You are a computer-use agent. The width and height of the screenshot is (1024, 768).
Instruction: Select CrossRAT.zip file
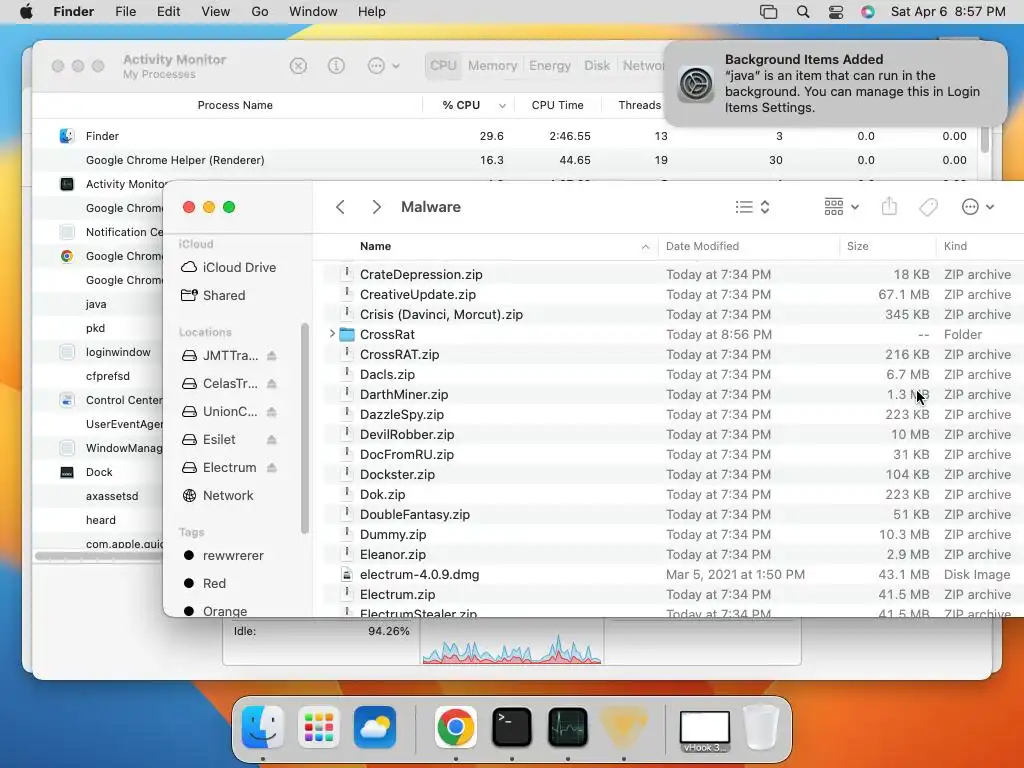(673, 355)
